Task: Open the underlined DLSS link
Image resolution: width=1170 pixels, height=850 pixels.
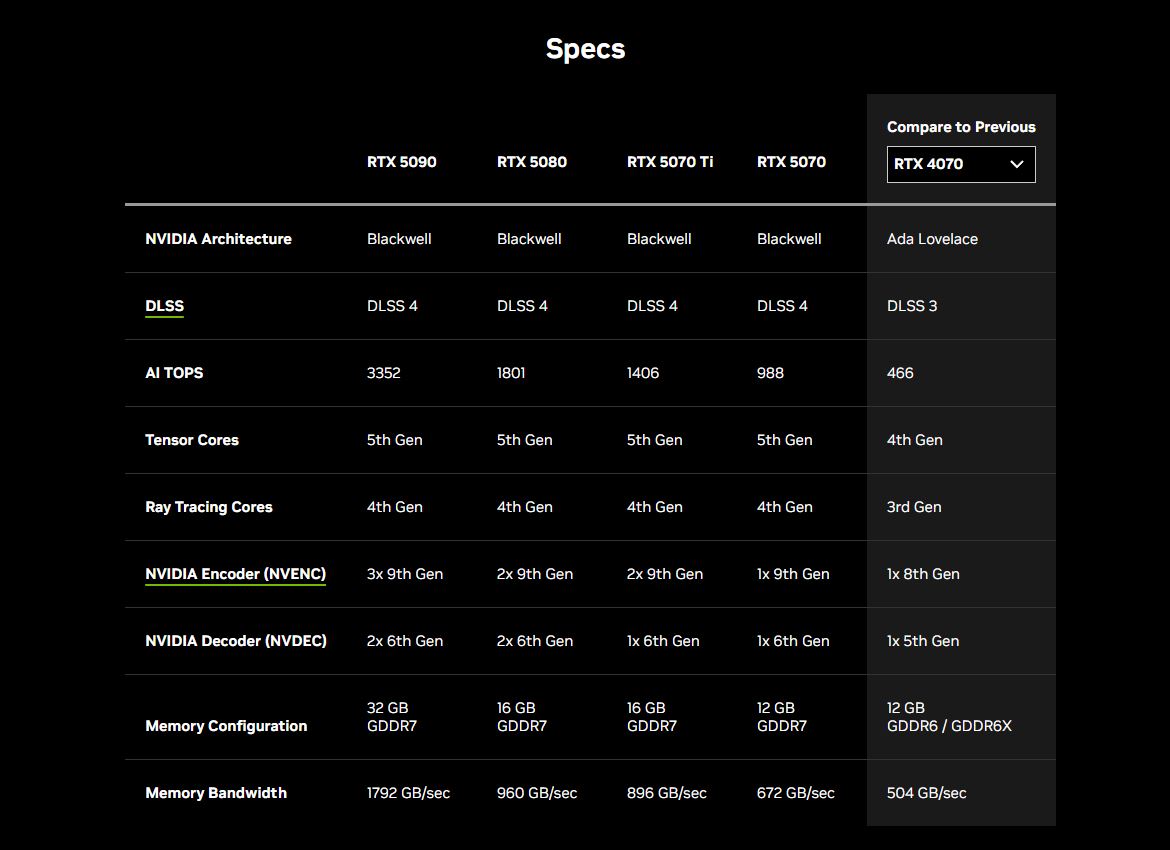Action: coord(164,306)
